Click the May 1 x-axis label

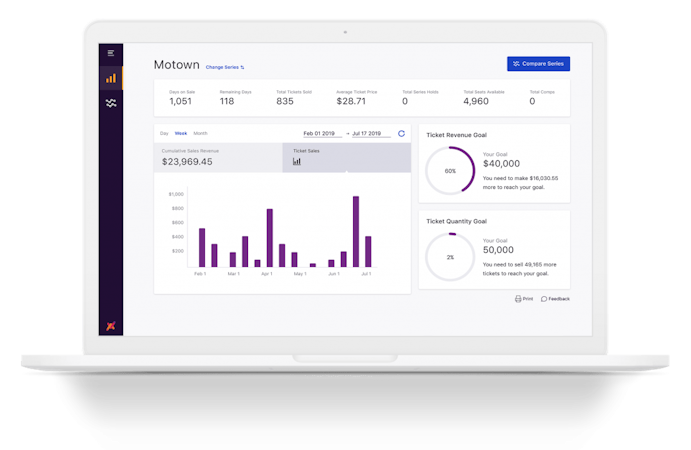click(x=300, y=274)
